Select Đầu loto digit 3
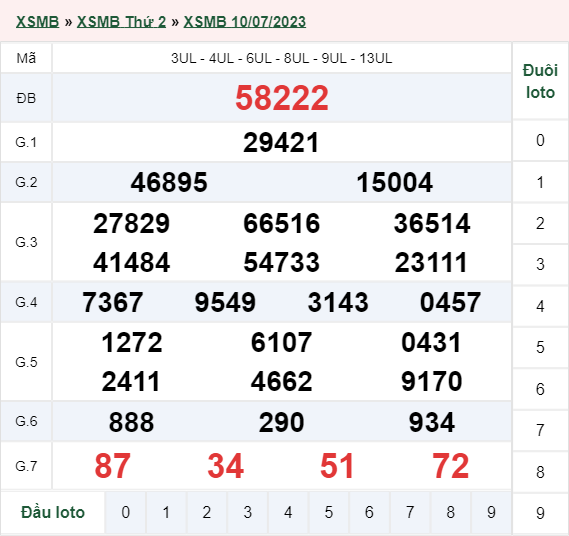The height and width of the screenshot is (536, 569). 247,512
